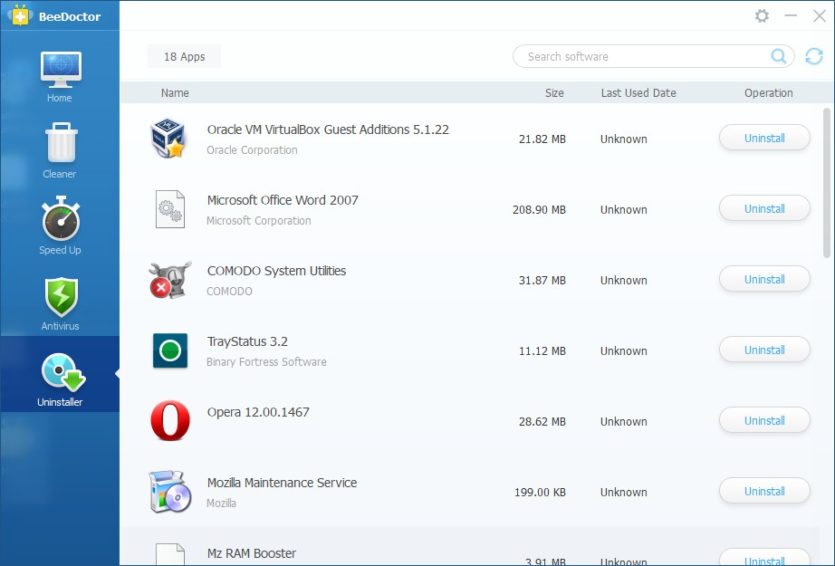Click the app list vertical scrollbar
This screenshot has height=566, width=835.
coord(826,184)
